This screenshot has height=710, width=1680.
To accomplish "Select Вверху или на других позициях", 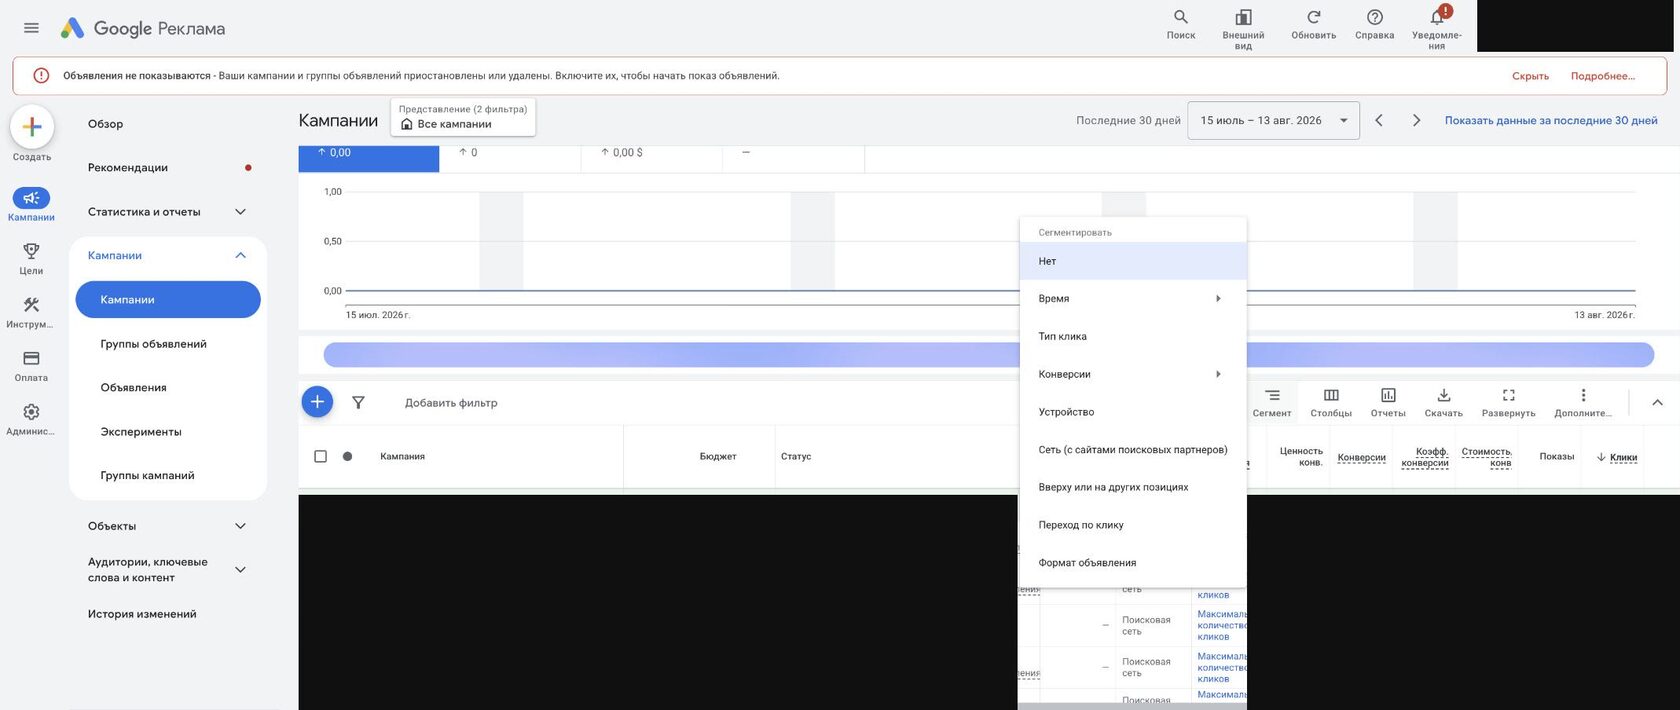I will click(1132, 487).
